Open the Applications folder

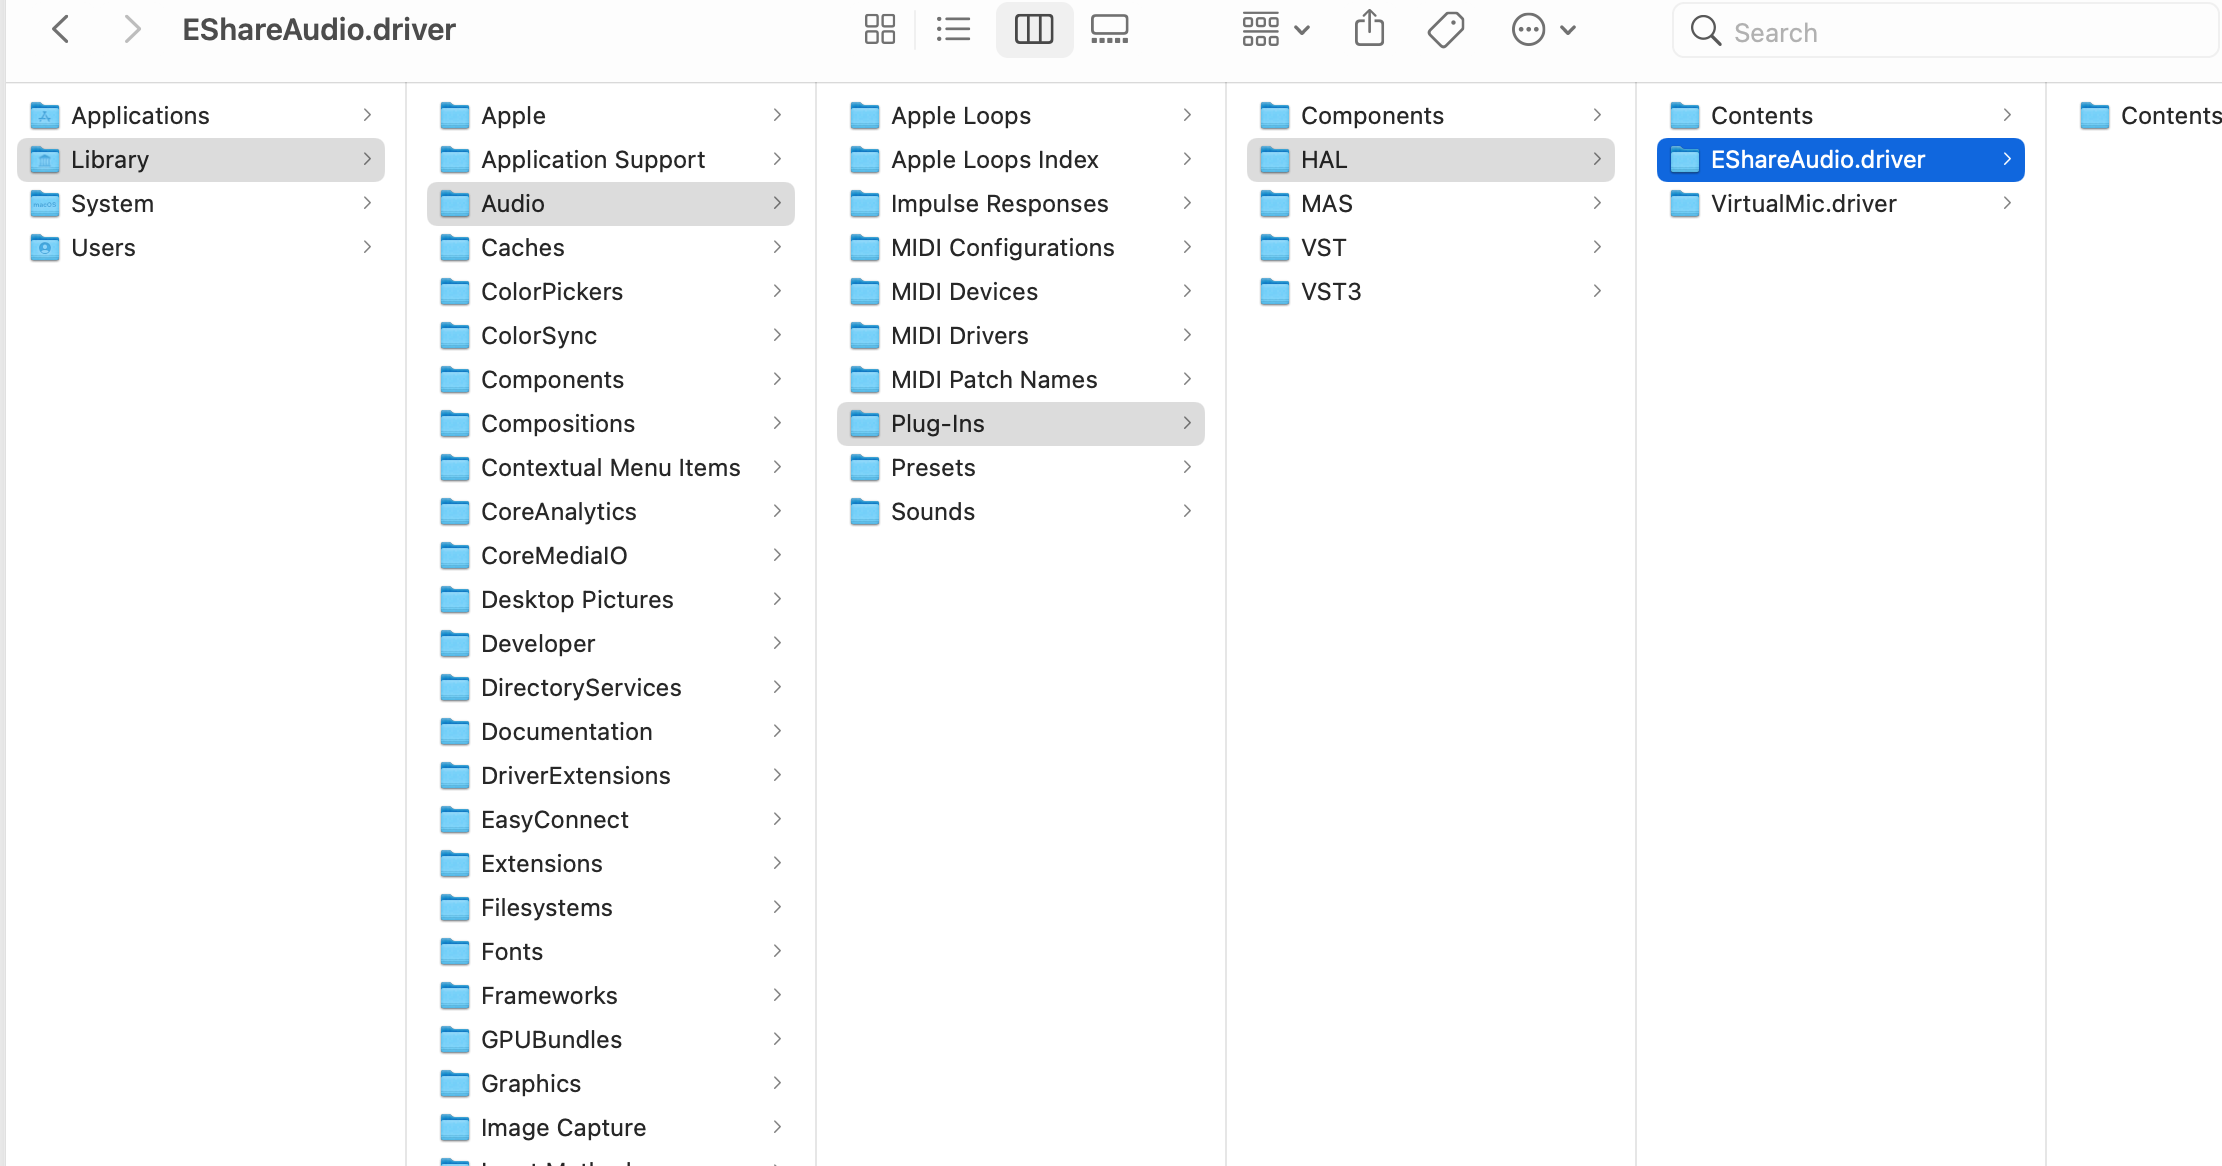pos(140,116)
